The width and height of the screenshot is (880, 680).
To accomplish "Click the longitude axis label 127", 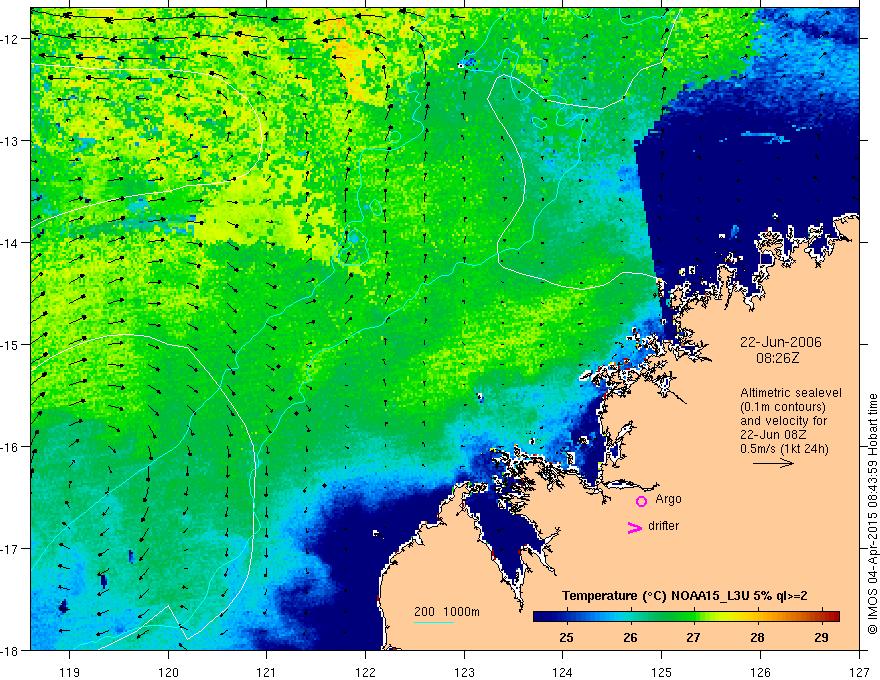I will tap(859, 672).
